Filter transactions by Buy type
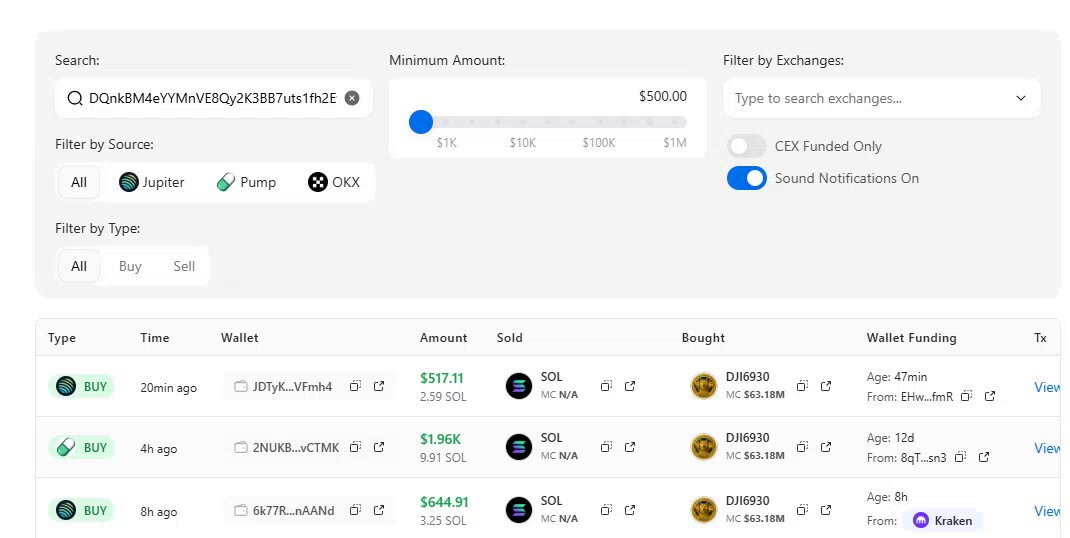 130,266
